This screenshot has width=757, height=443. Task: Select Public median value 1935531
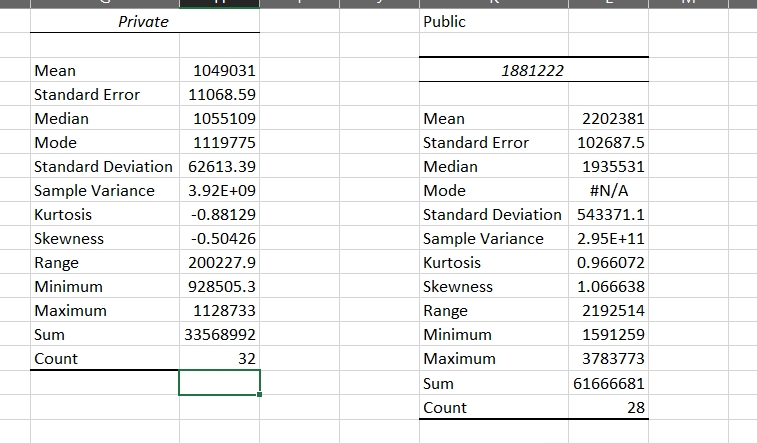point(609,166)
